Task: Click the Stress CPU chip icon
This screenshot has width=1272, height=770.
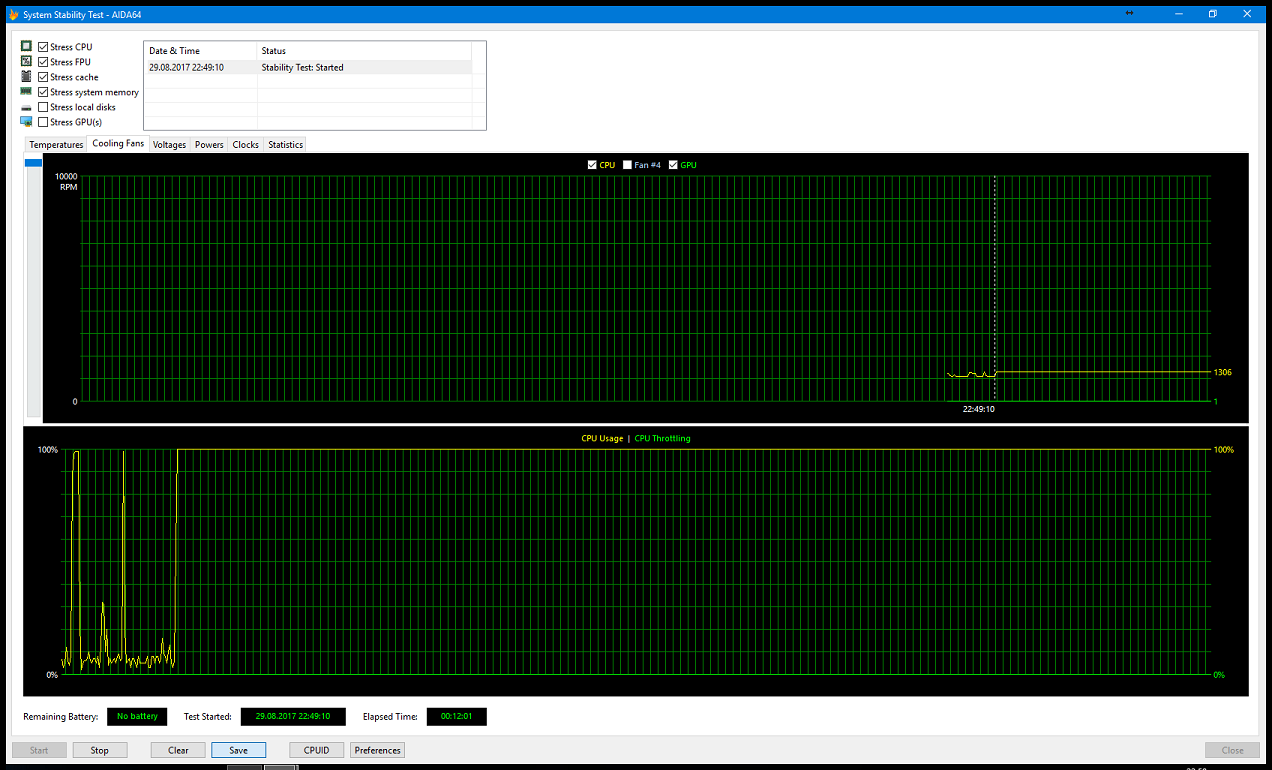Action: point(26,47)
